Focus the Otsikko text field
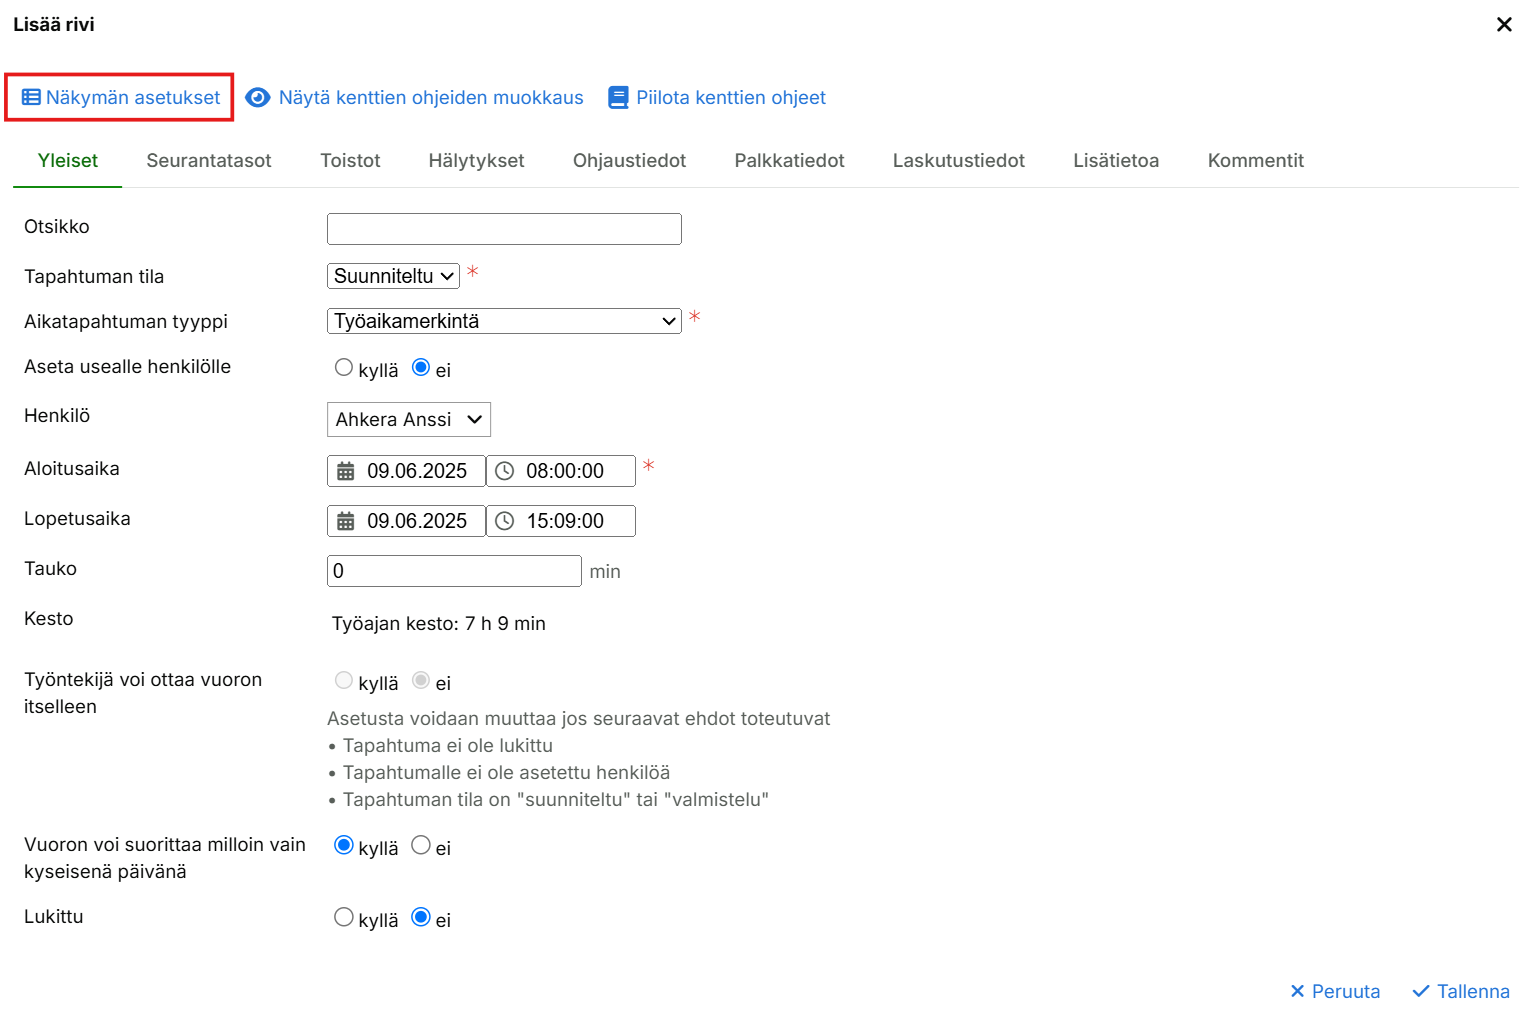1527x1010 pixels. [504, 229]
